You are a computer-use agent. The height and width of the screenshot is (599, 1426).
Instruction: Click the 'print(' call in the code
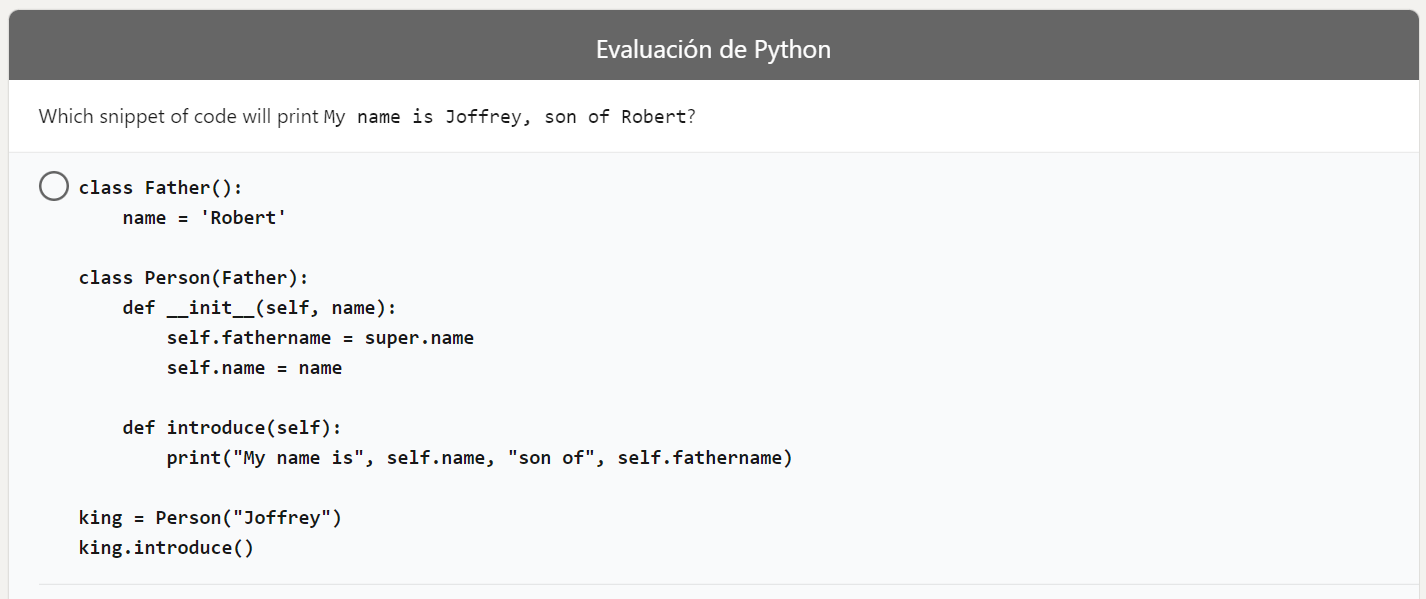coord(199,458)
